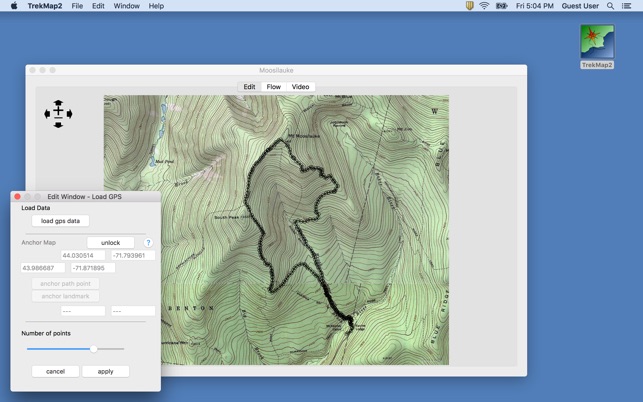643x402 pixels.
Task: Expand the Guest User account menu
Action: click(580, 6)
